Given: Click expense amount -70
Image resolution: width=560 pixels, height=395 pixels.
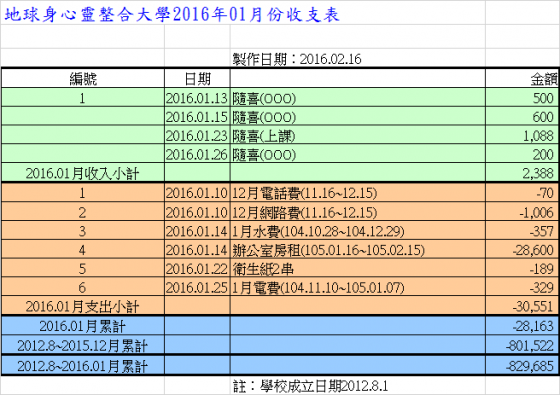Looking at the screenshot, I should (522, 193).
